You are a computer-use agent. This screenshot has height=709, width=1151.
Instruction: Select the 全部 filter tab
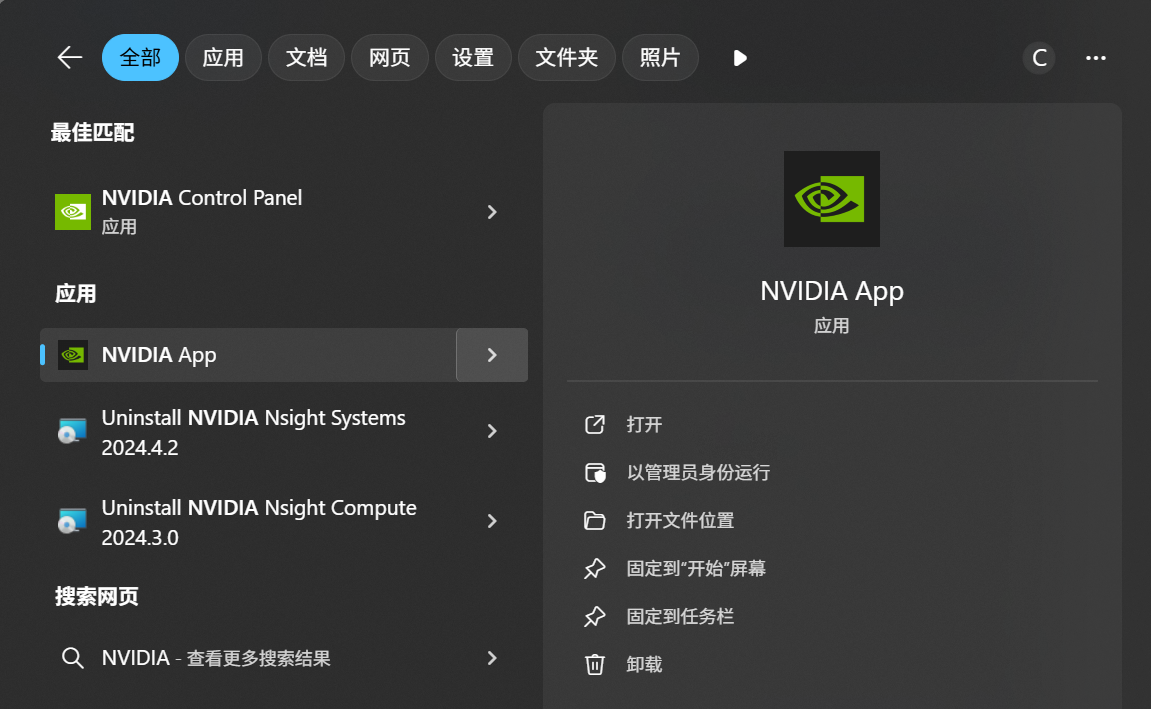[x=140, y=57]
